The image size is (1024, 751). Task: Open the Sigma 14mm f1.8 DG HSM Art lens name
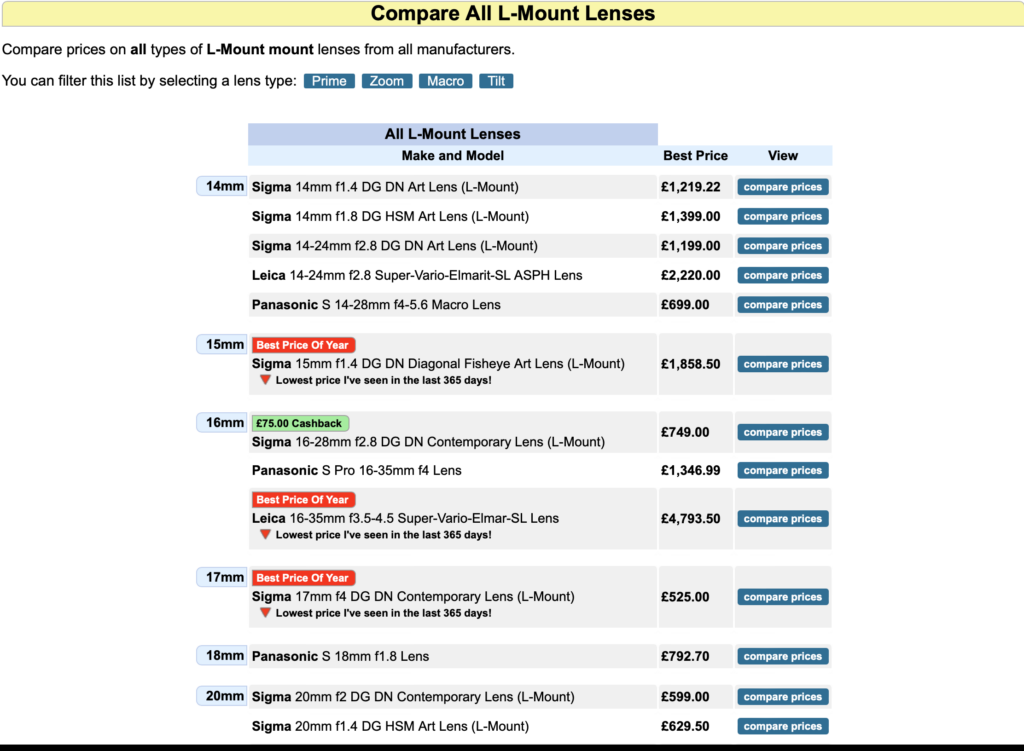[x=391, y=216]
